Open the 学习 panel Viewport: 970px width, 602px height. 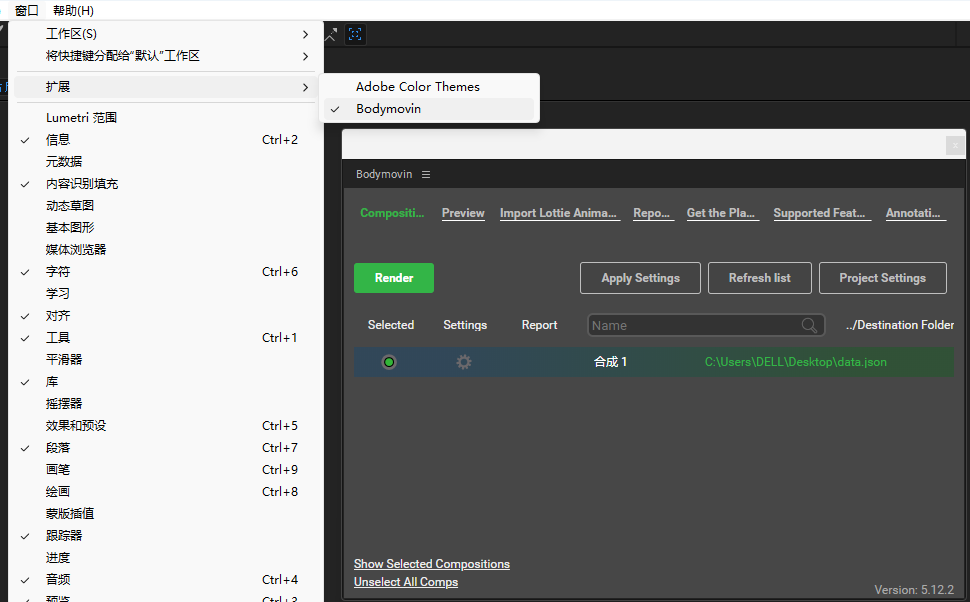166,294
